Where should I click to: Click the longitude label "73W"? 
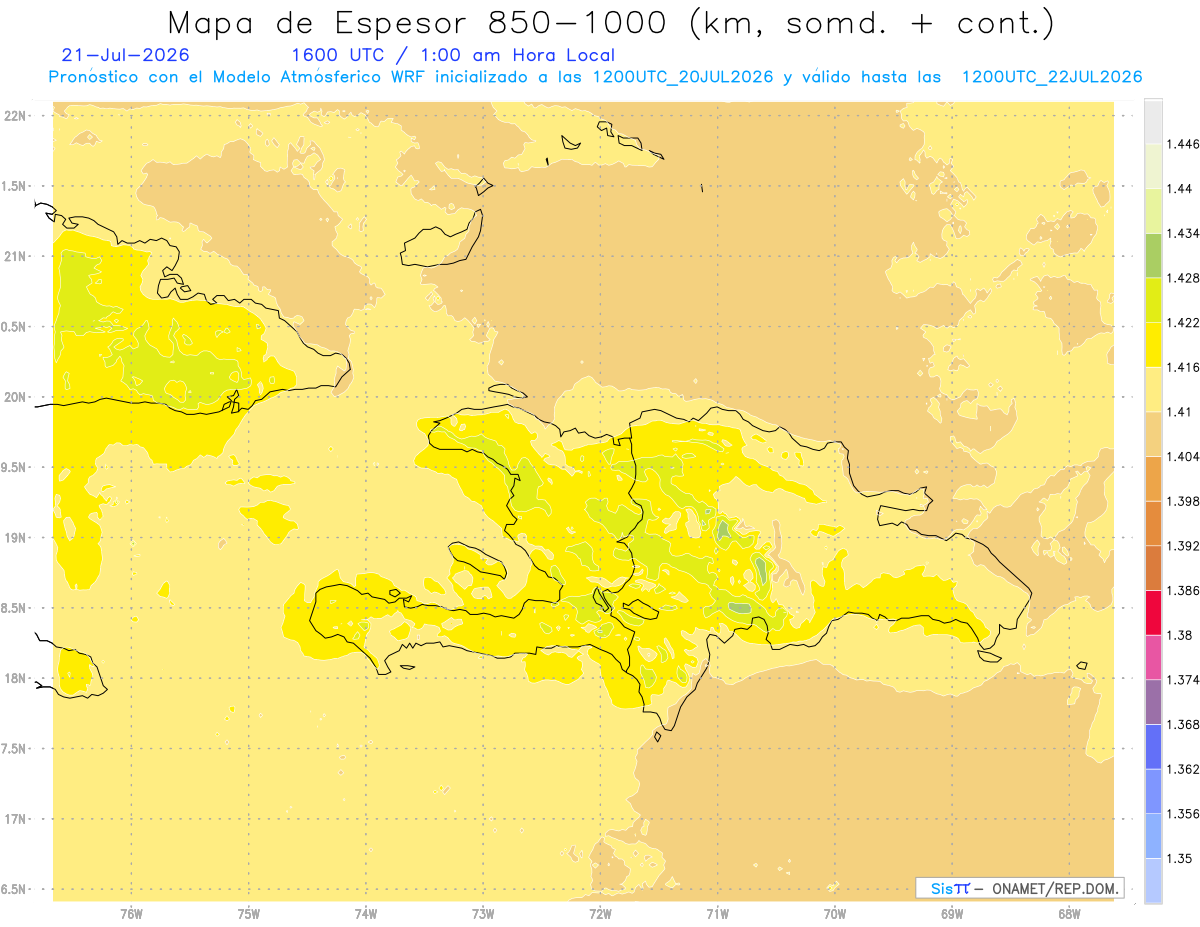coord(483,914)
